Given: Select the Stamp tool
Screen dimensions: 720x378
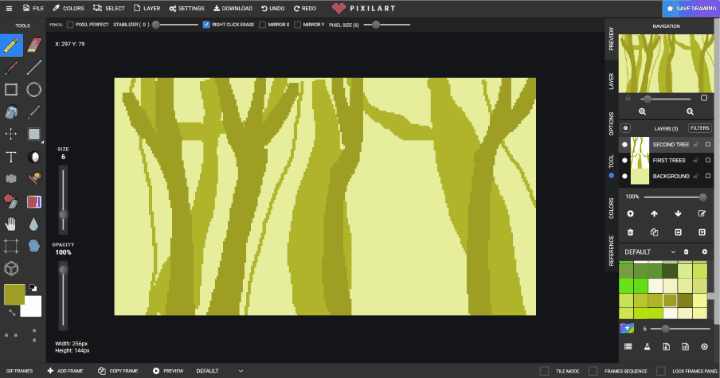Looking at the screenshot, I should click(x=34, y=179).
